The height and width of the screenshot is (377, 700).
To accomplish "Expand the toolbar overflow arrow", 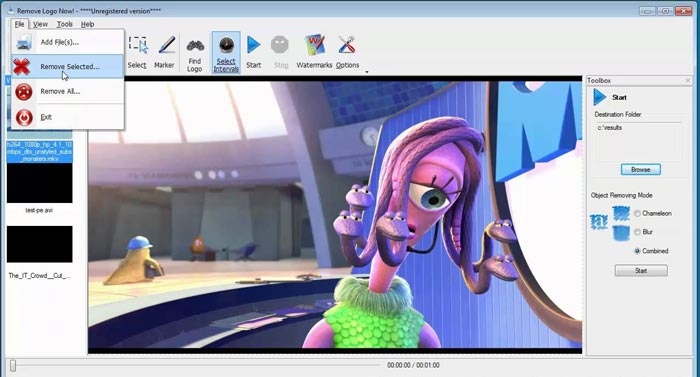I will 367,72.
